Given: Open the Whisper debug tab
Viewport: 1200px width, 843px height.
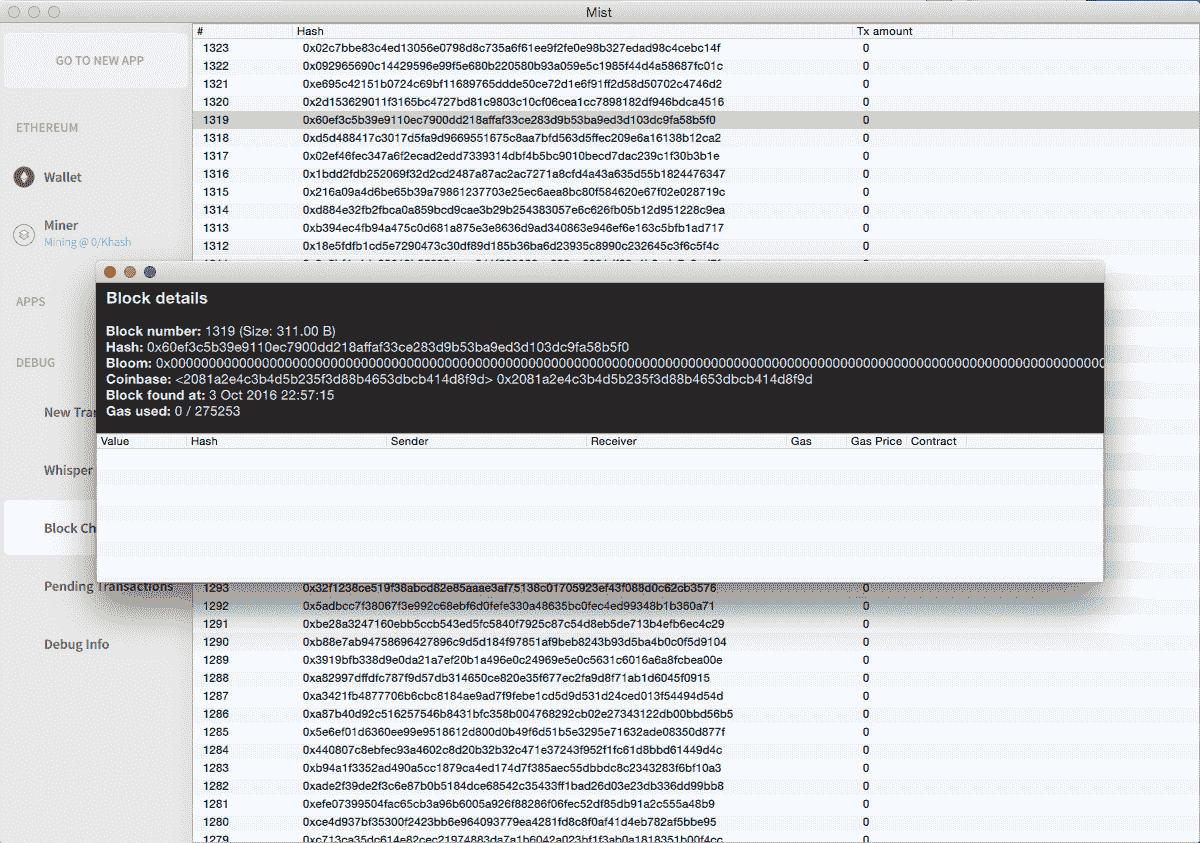Looking at the screenshot, I should point(68,470).
